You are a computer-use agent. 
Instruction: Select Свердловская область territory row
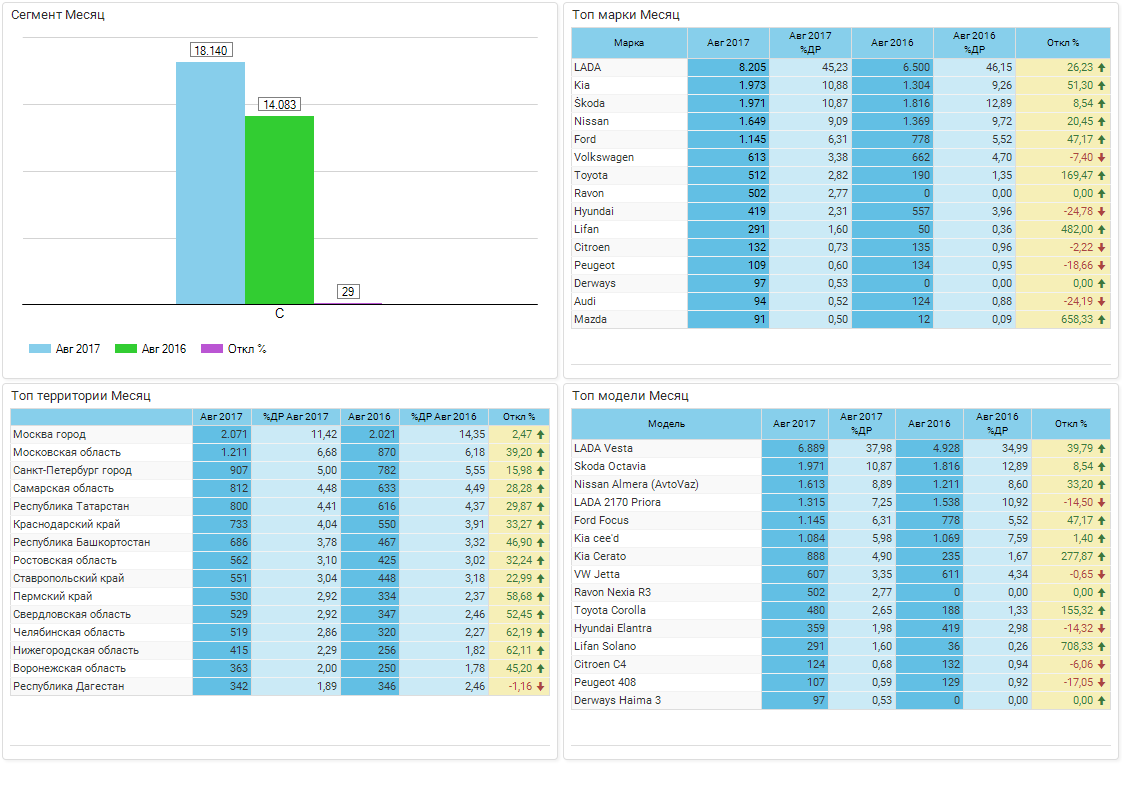pos(280,614)
